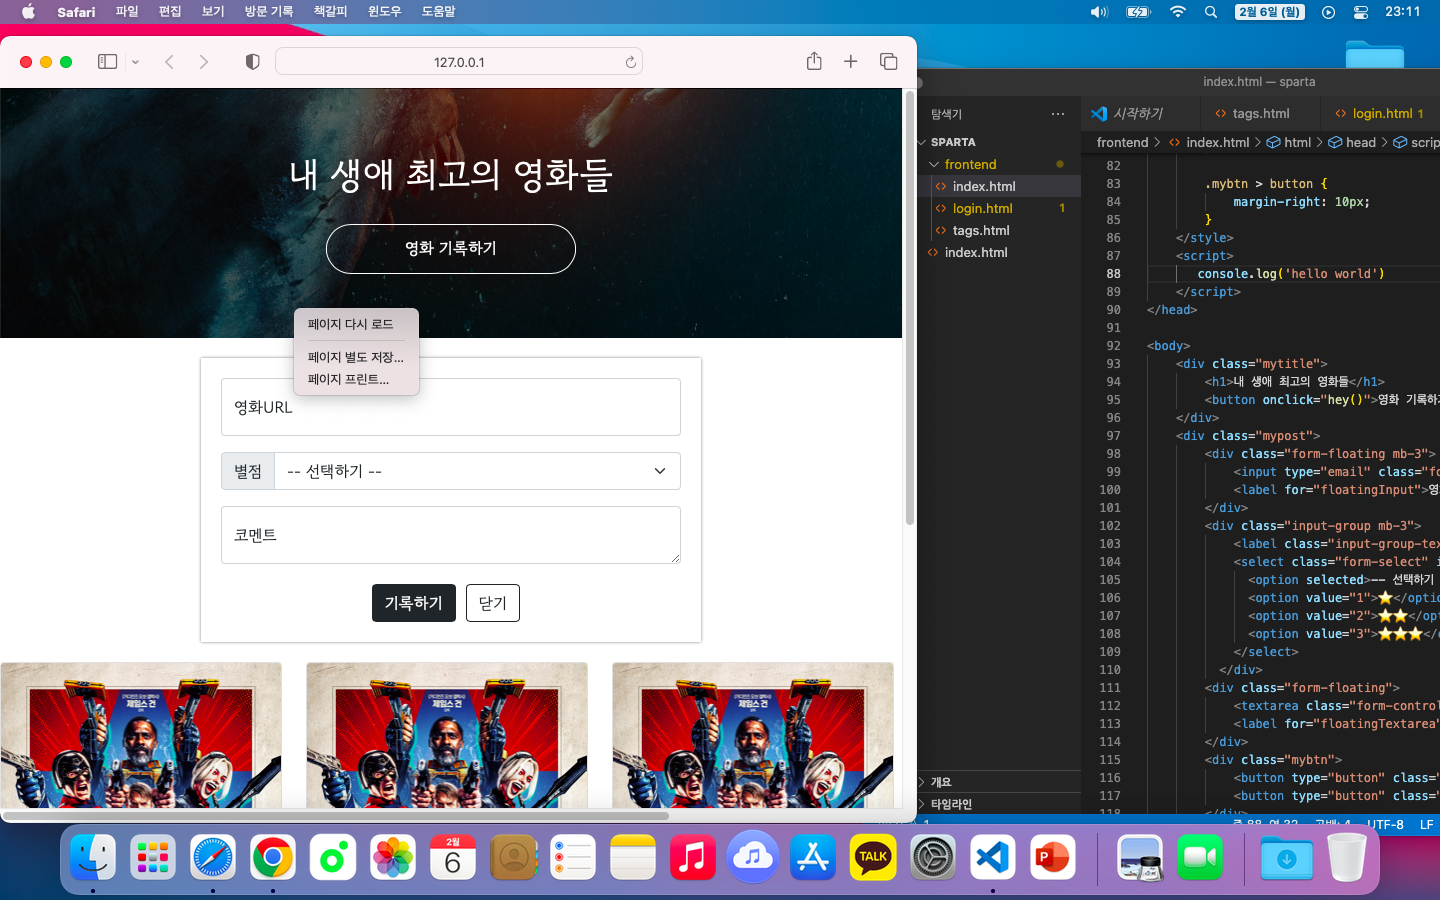
Task: Open App Store in Dock
Action: (813, 857)
